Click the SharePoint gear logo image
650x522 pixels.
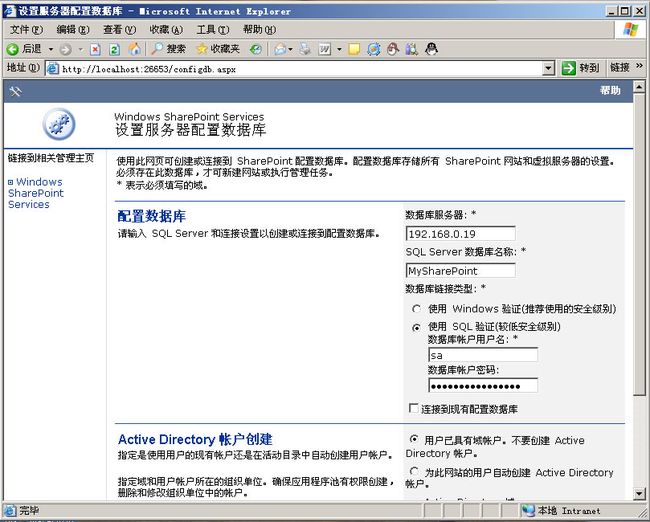pyautogui.click(x=59, y=124)
